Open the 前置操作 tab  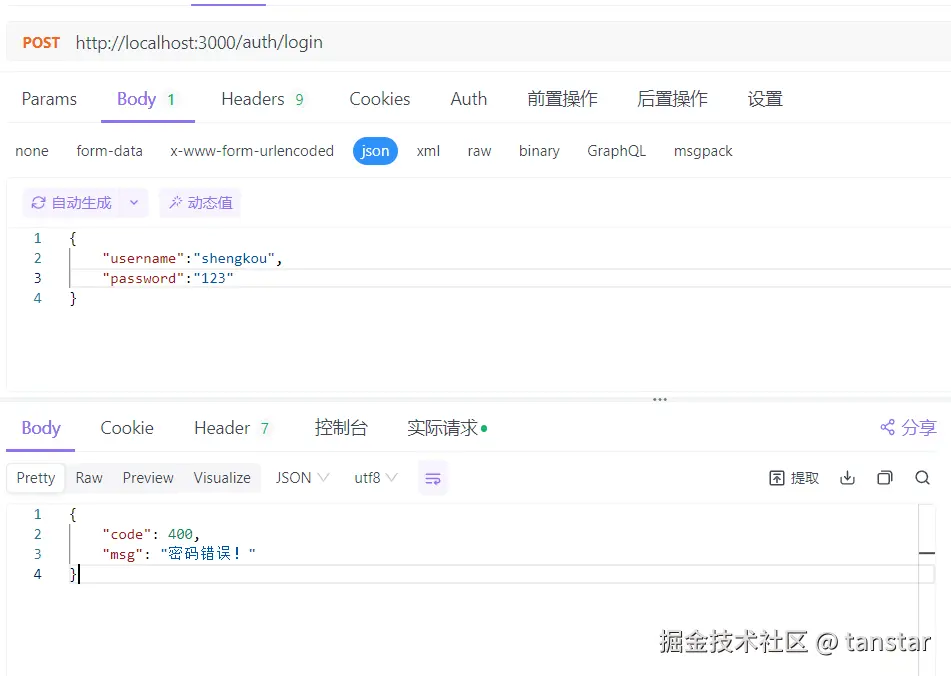[x=562, y=99]
